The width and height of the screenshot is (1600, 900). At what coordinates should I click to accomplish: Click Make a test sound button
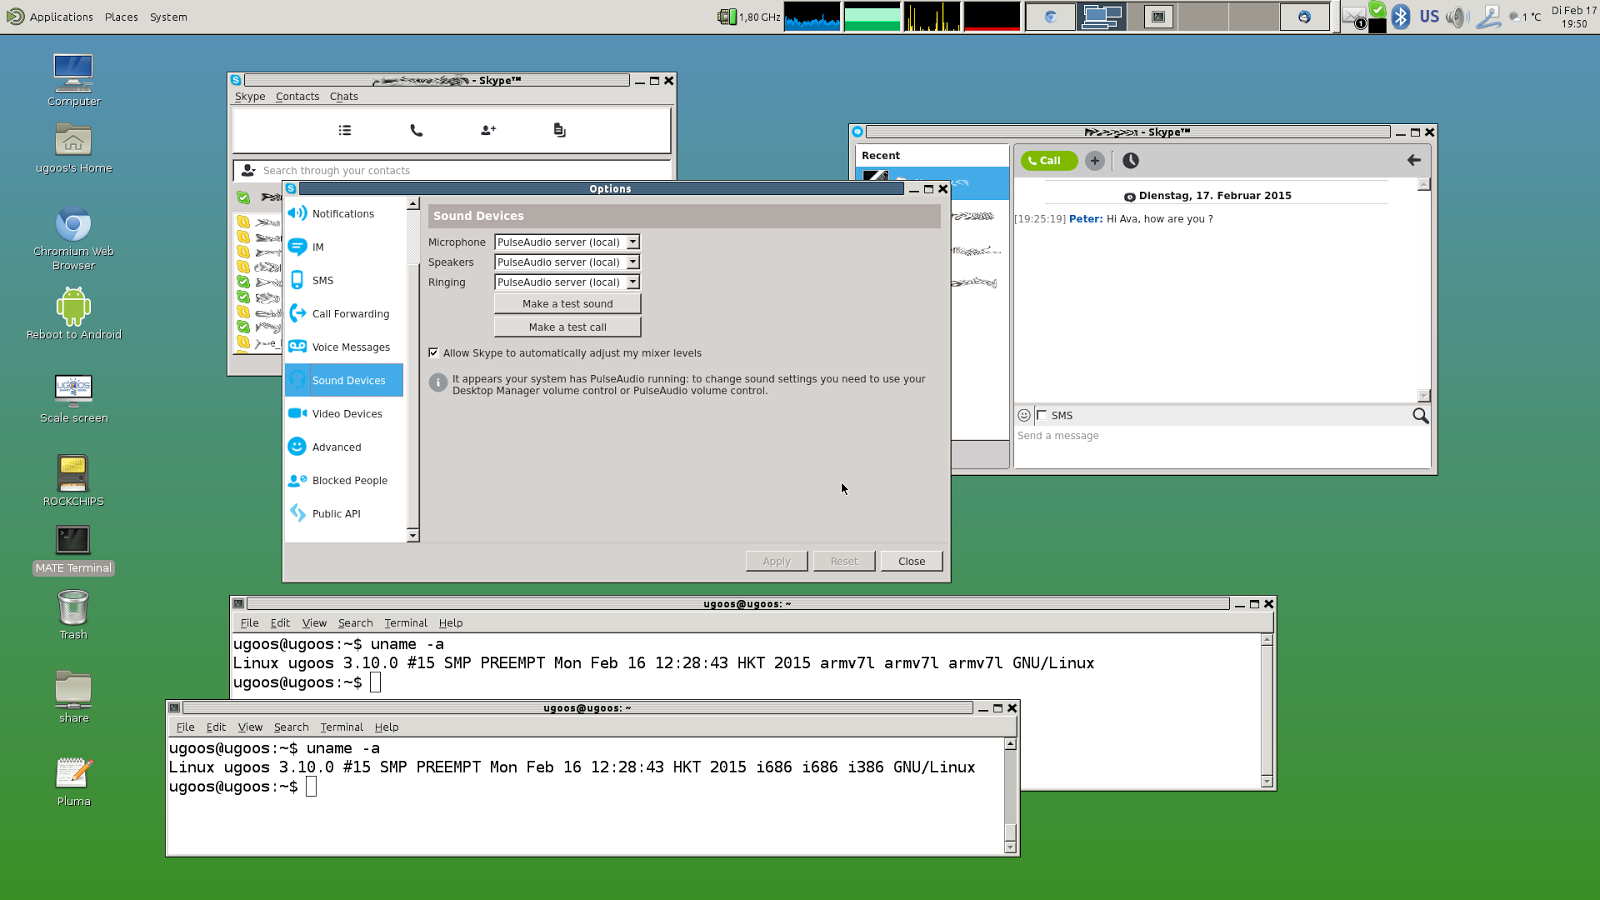[x=567, y=304]
